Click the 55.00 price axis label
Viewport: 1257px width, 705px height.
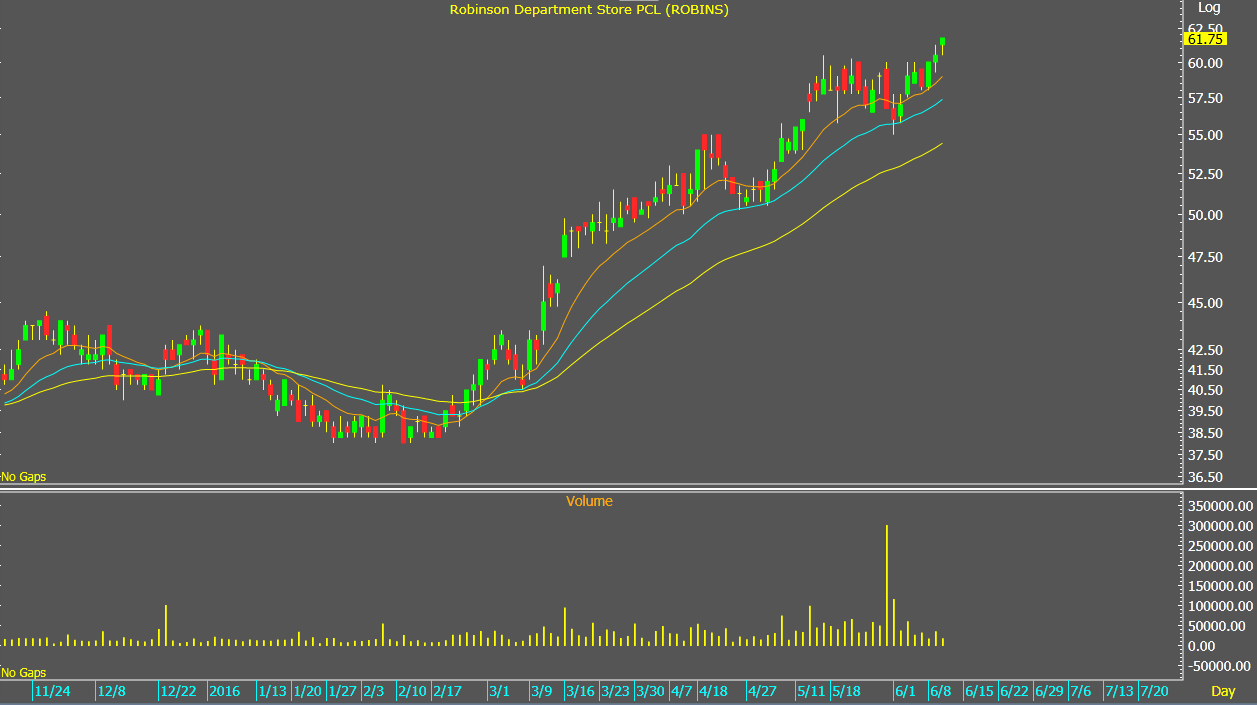1205,135
